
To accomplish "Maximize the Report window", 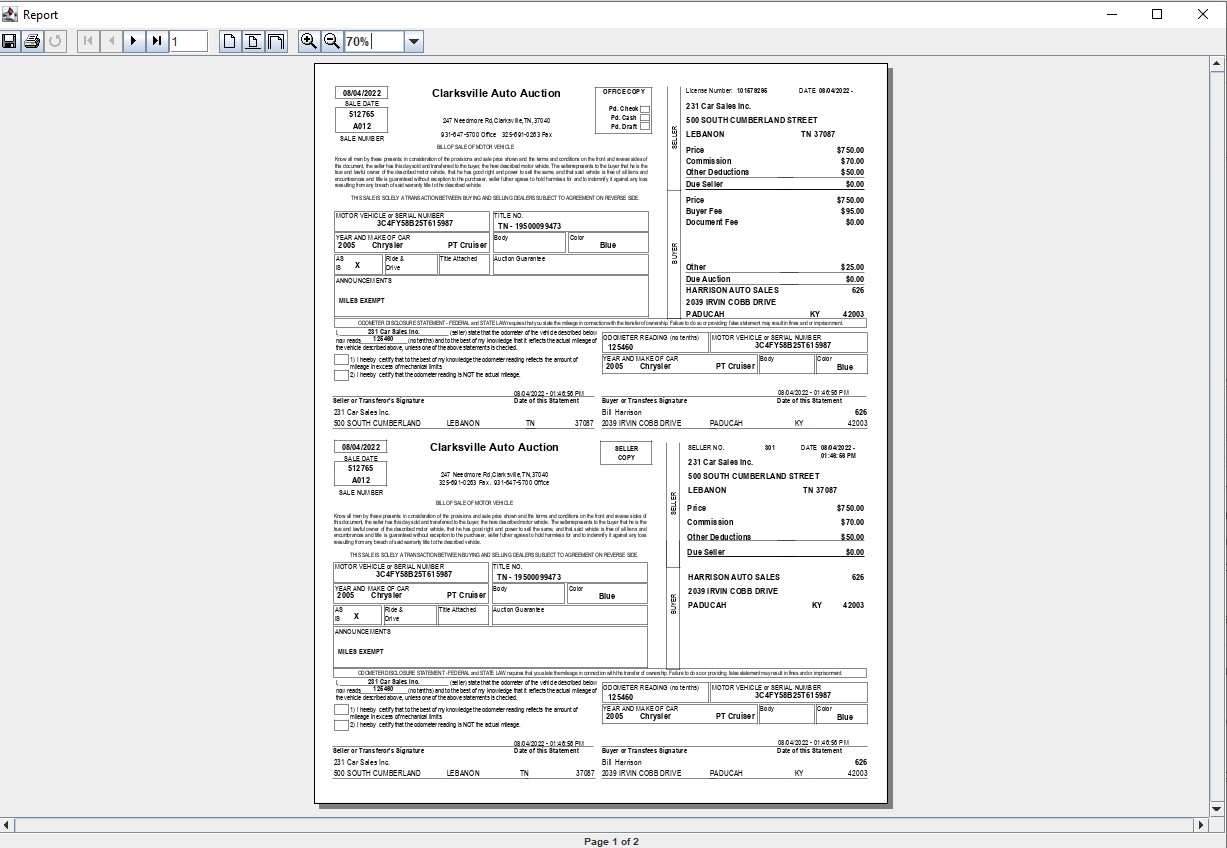I will click(1157, 14).
